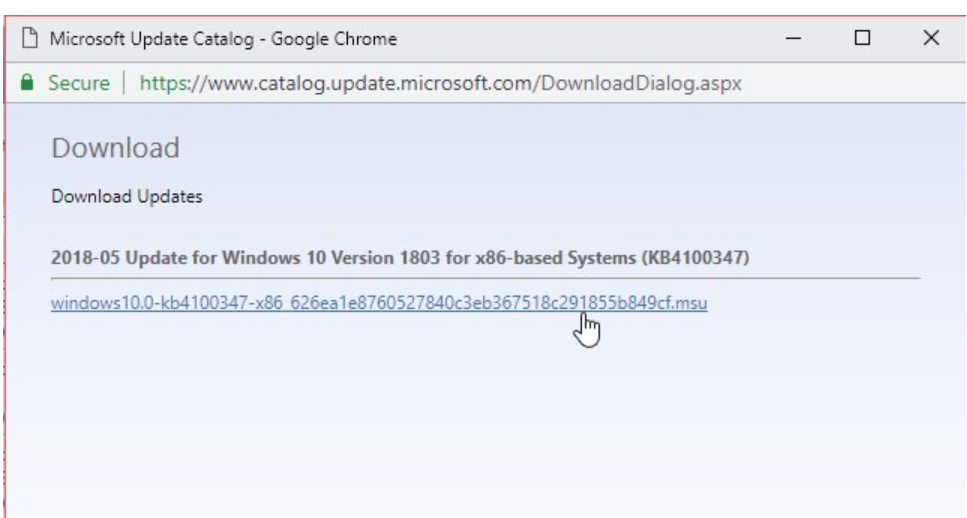Click the '2018-05 Update for Windows 10 Version 1803' title

[x=400, y=257]
